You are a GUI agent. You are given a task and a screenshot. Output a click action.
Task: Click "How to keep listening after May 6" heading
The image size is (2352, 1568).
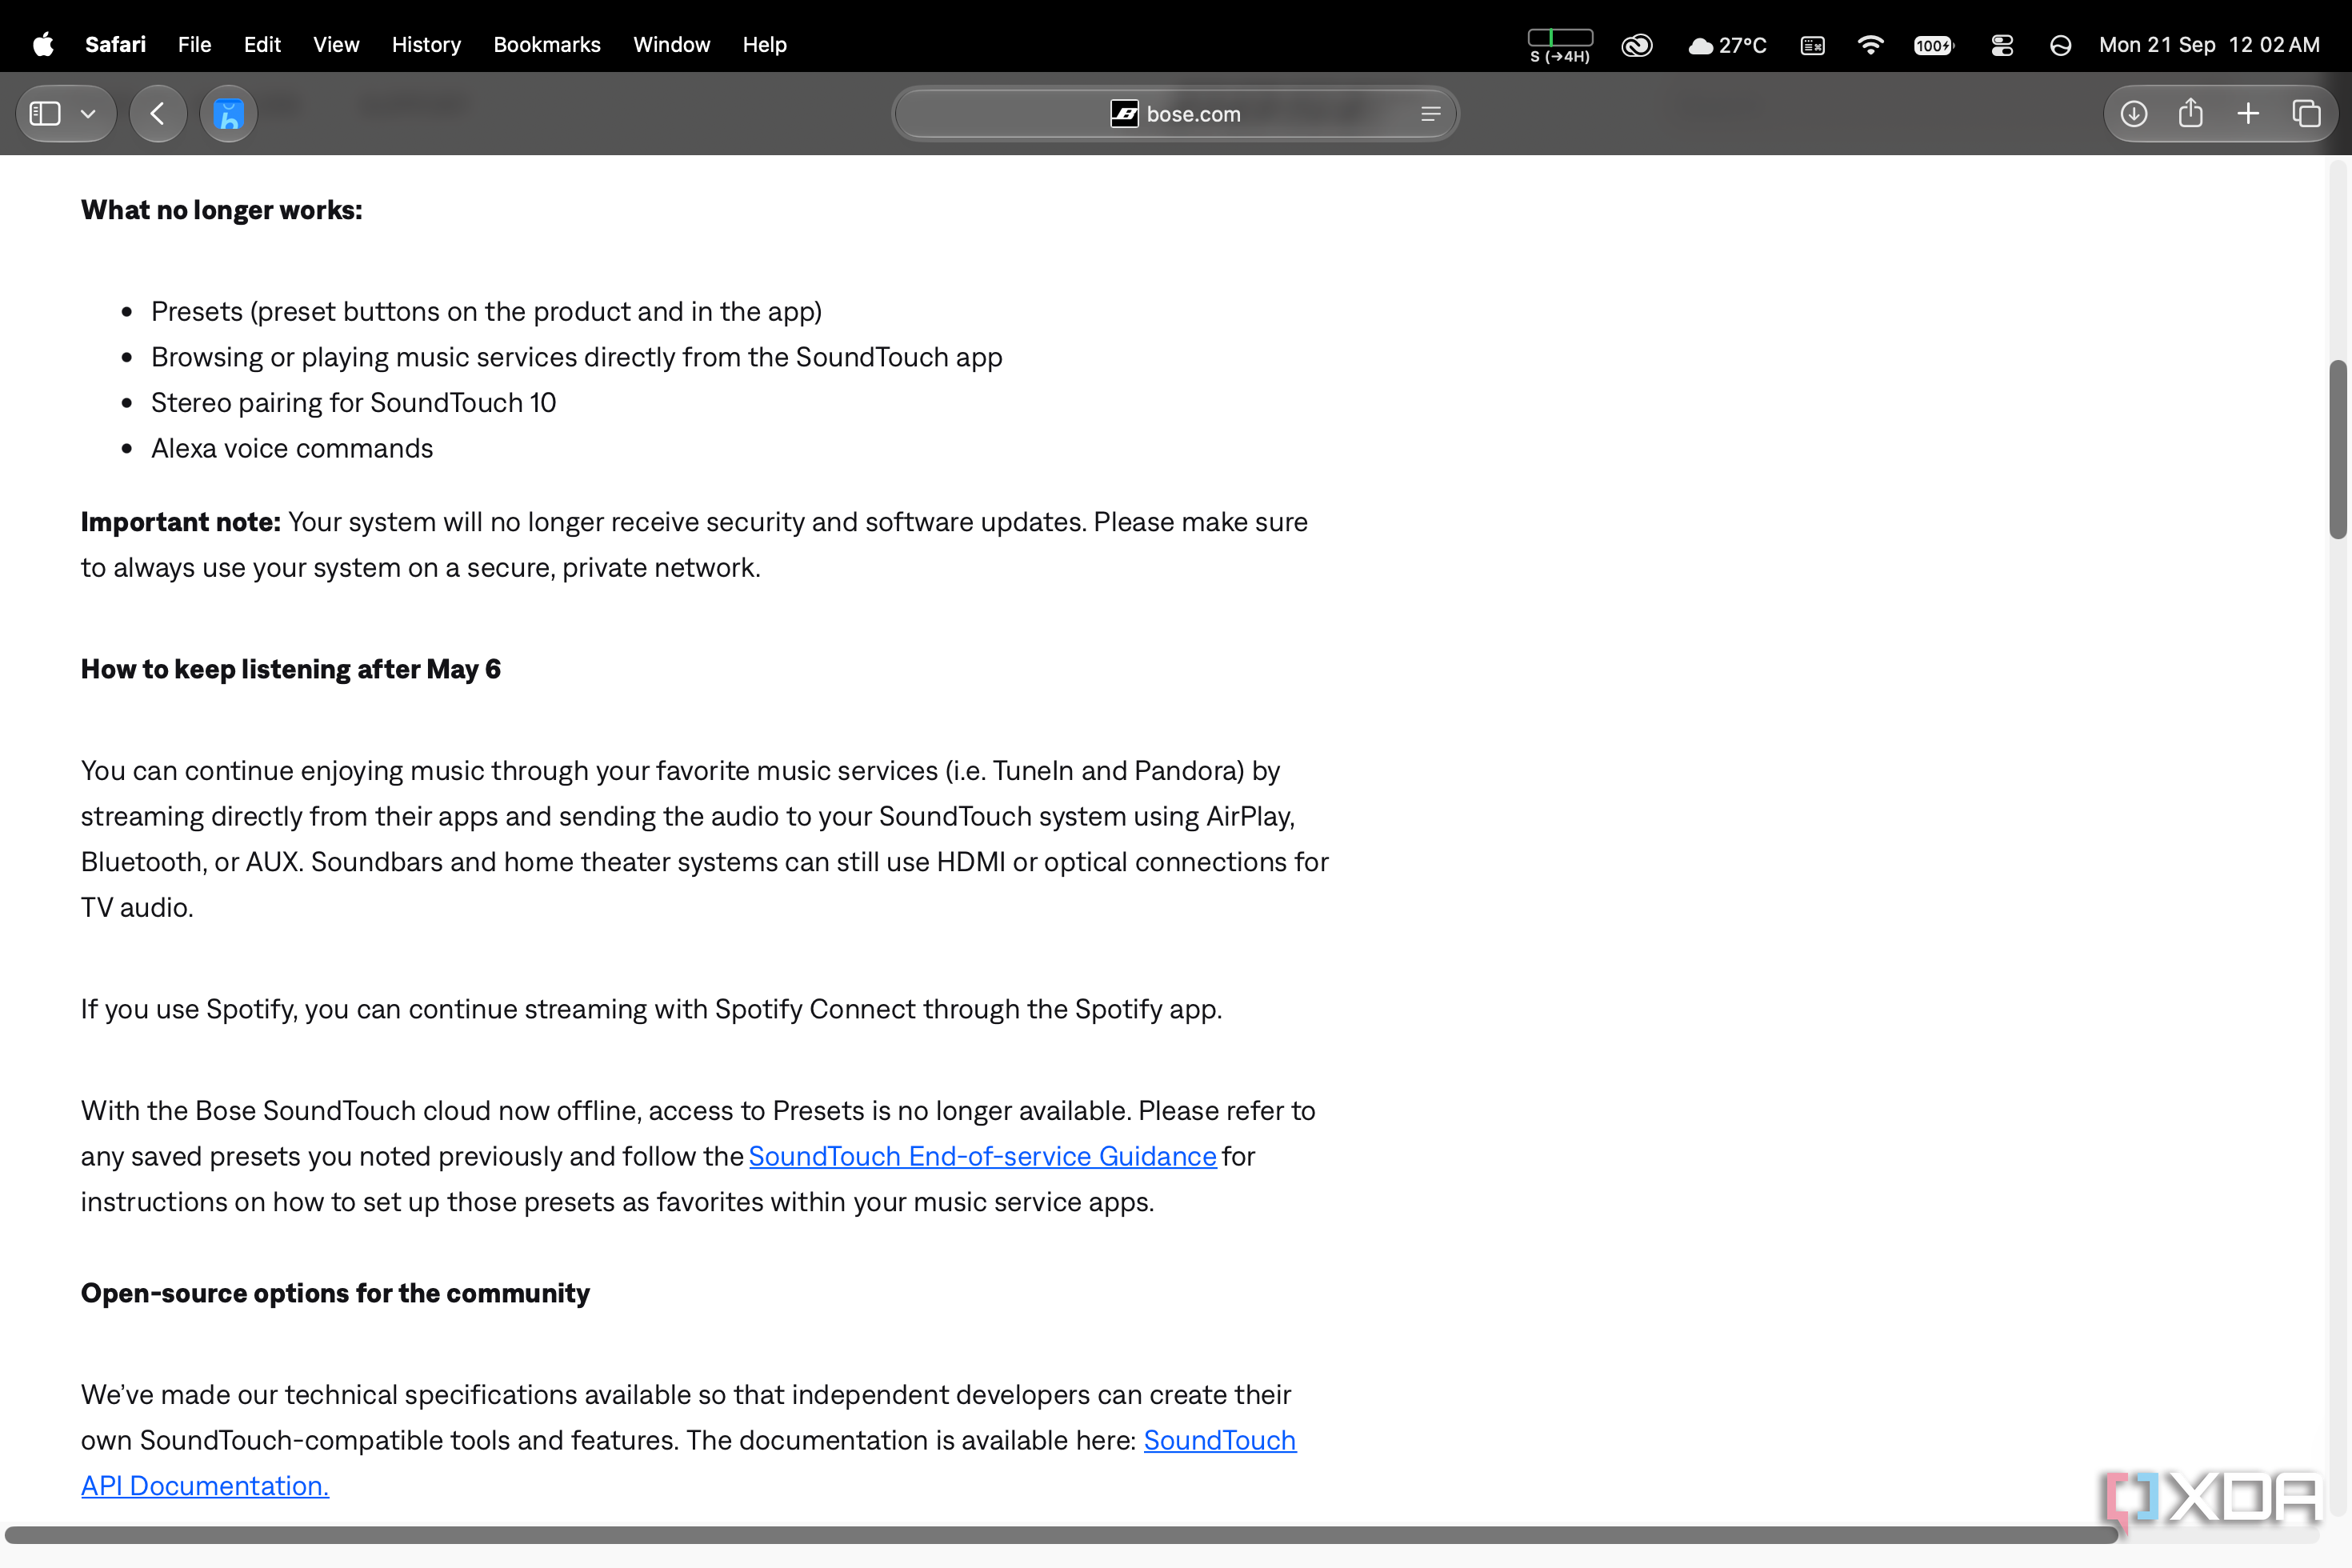pyautogui.click(x=290, y=669)
